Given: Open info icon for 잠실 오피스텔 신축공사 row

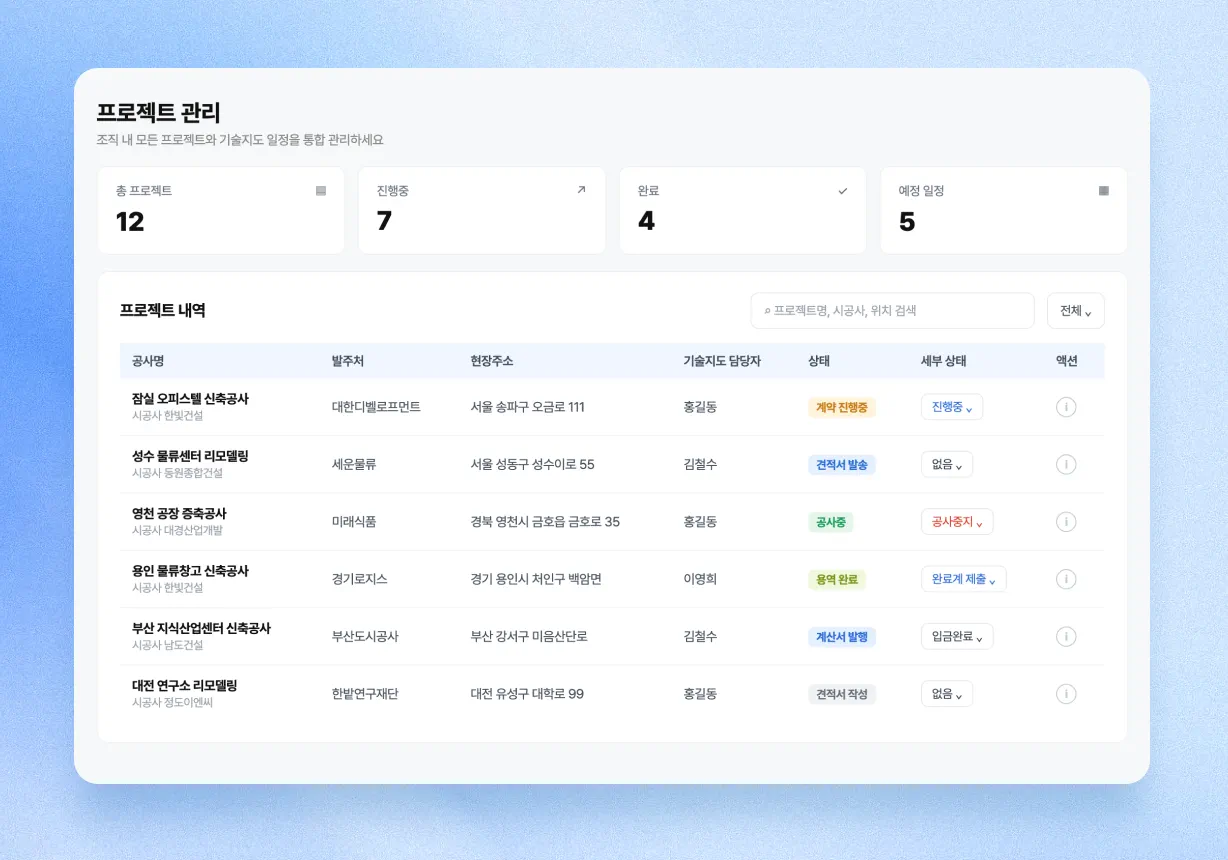Looking at the screenshot, I should (x=1066, y=407).
